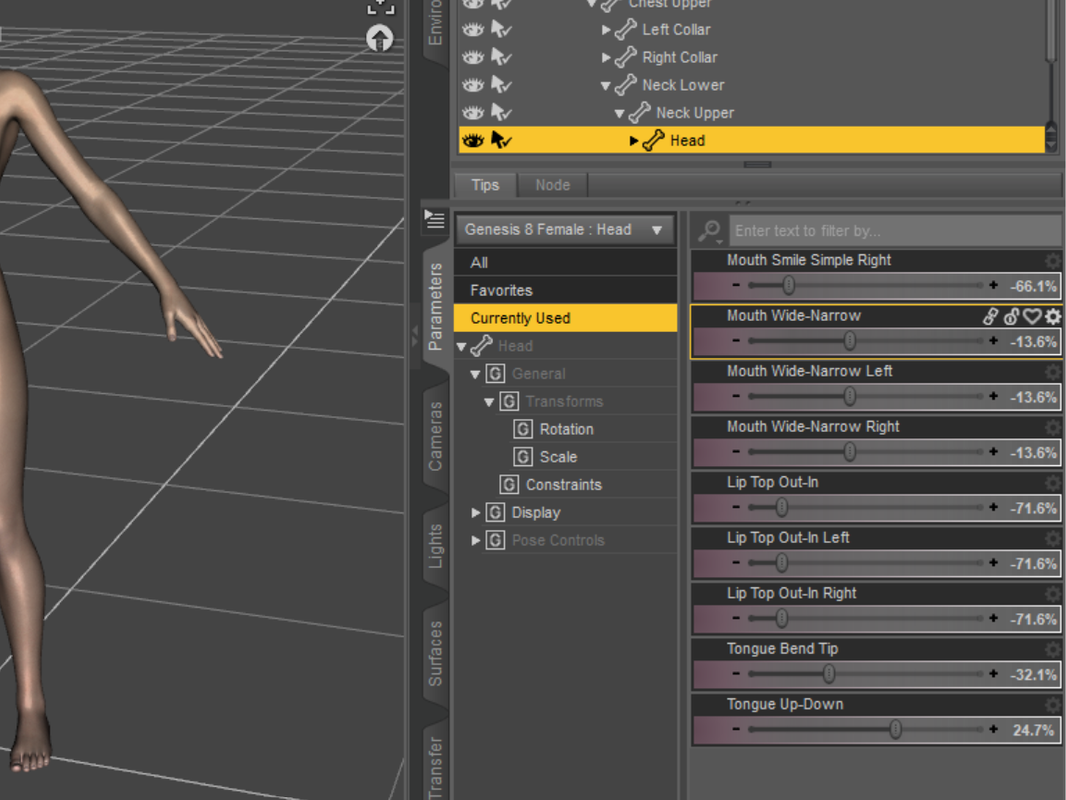The image size is (1066, 800).
Task: Decrease Lip Top Out-In with minus
Action: click(x=736, y=508)
